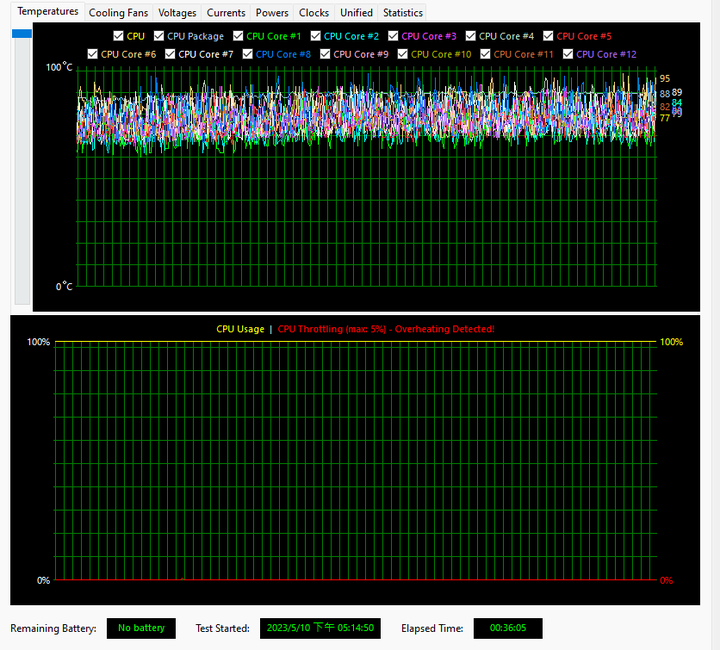This screenshot has width=720, height=650.
Task: Open the Unified tab
Action: tap(356, 13)
